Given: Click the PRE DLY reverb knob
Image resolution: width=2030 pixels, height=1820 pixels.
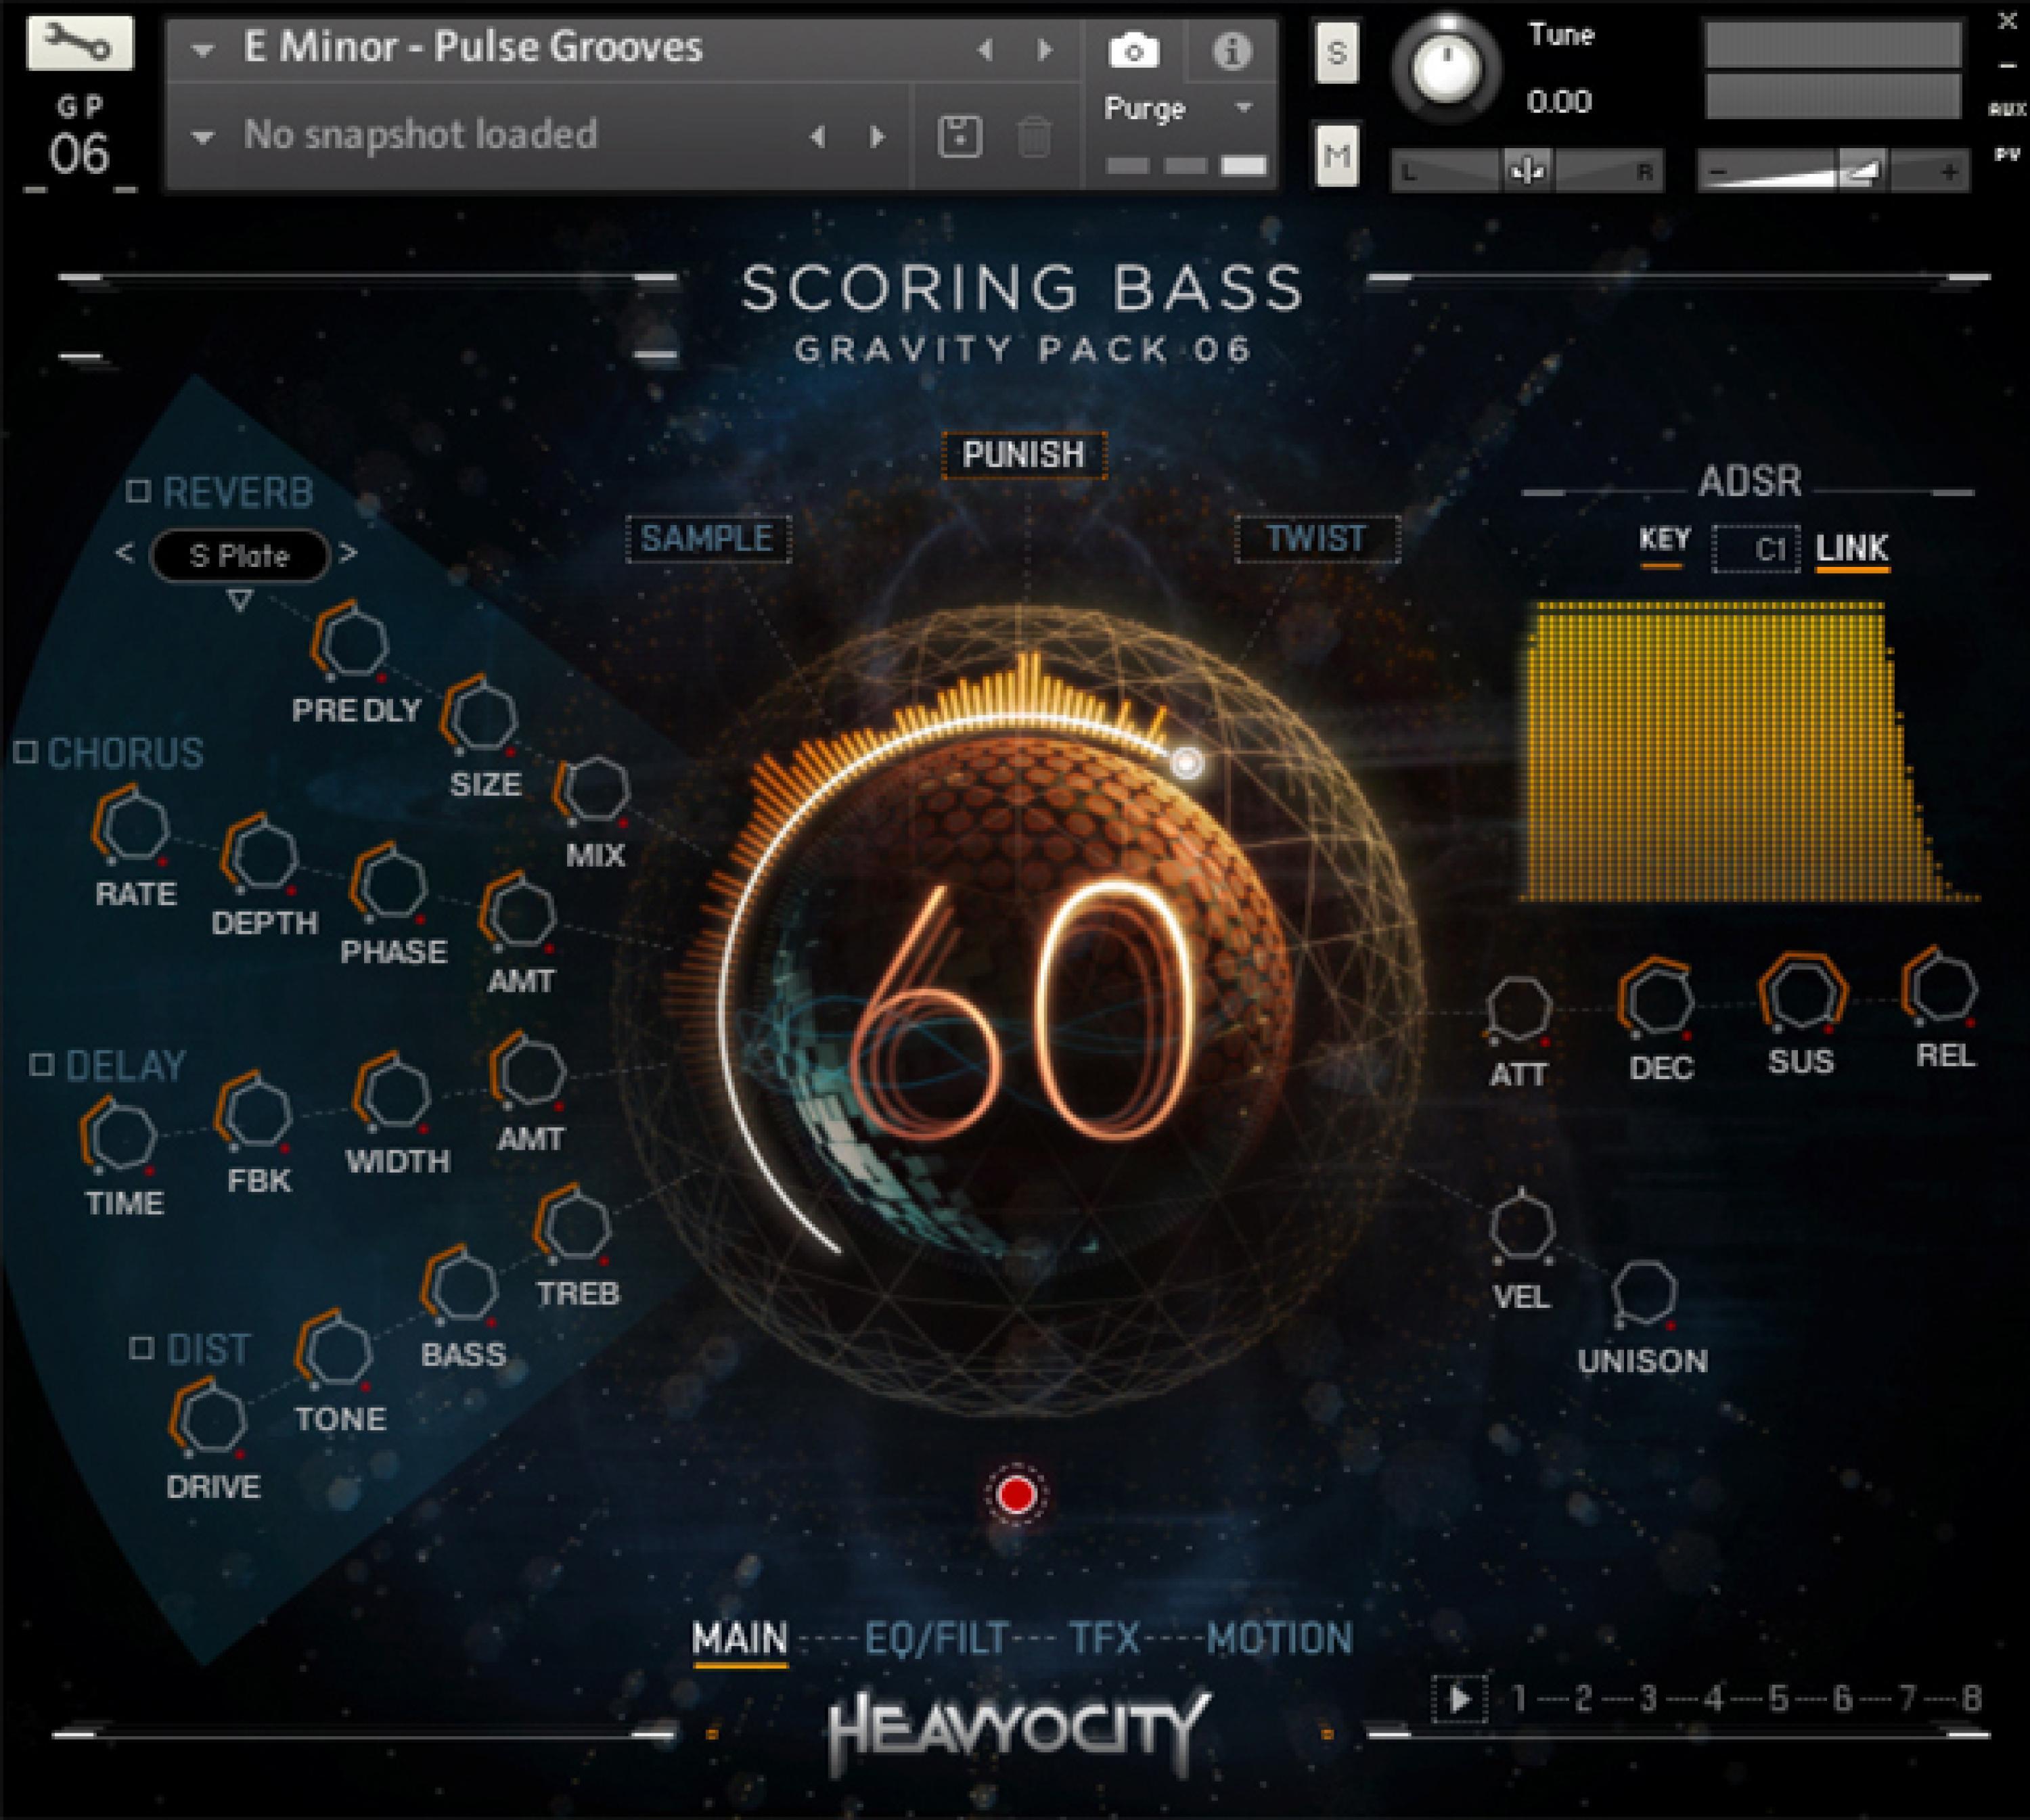Looking at the screenshot, I should pyautogui.click(x=351, y=642).
